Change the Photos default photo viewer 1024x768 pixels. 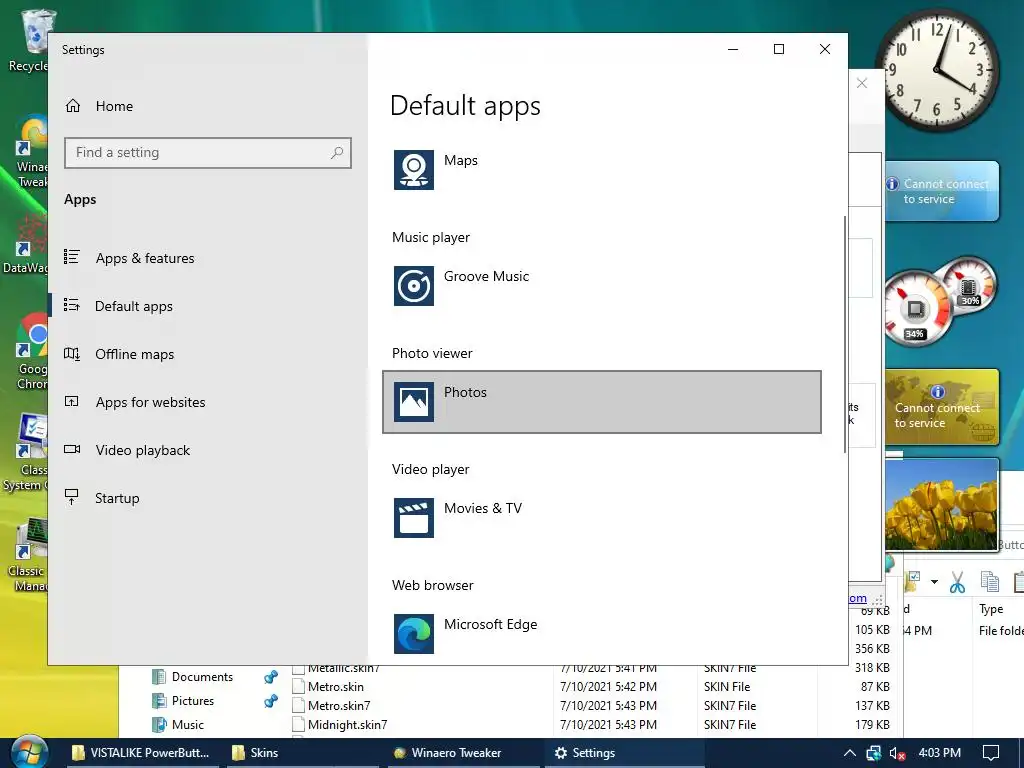[601, 402]
